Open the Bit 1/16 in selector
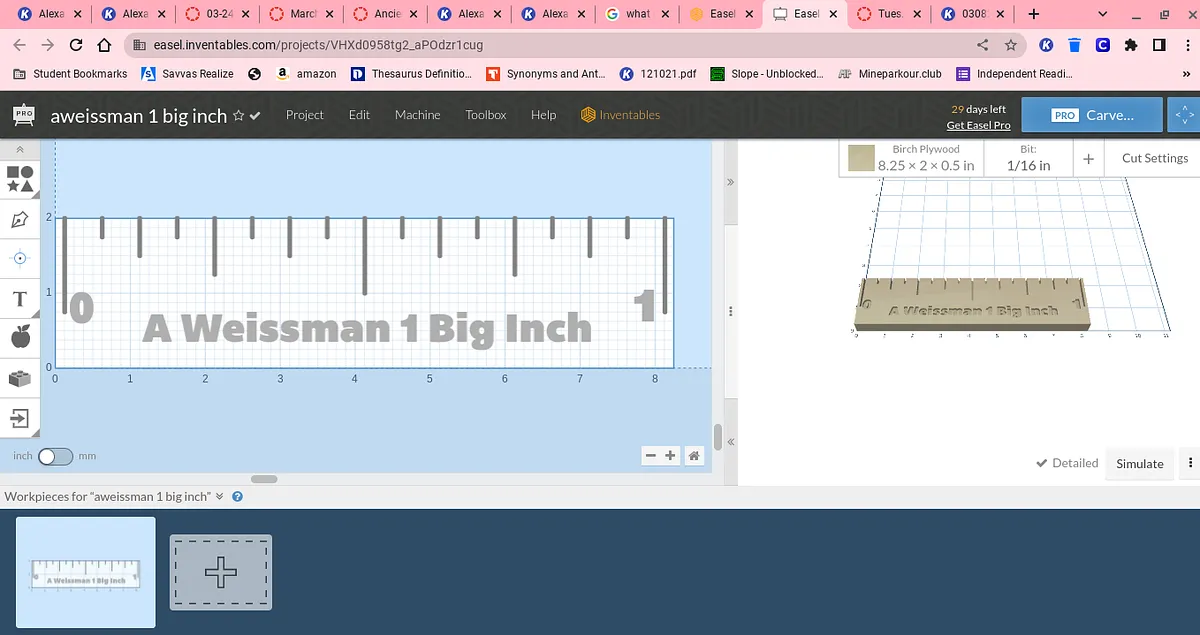The height and width of the screenshot is (635, 1200). click(1028, 158)
